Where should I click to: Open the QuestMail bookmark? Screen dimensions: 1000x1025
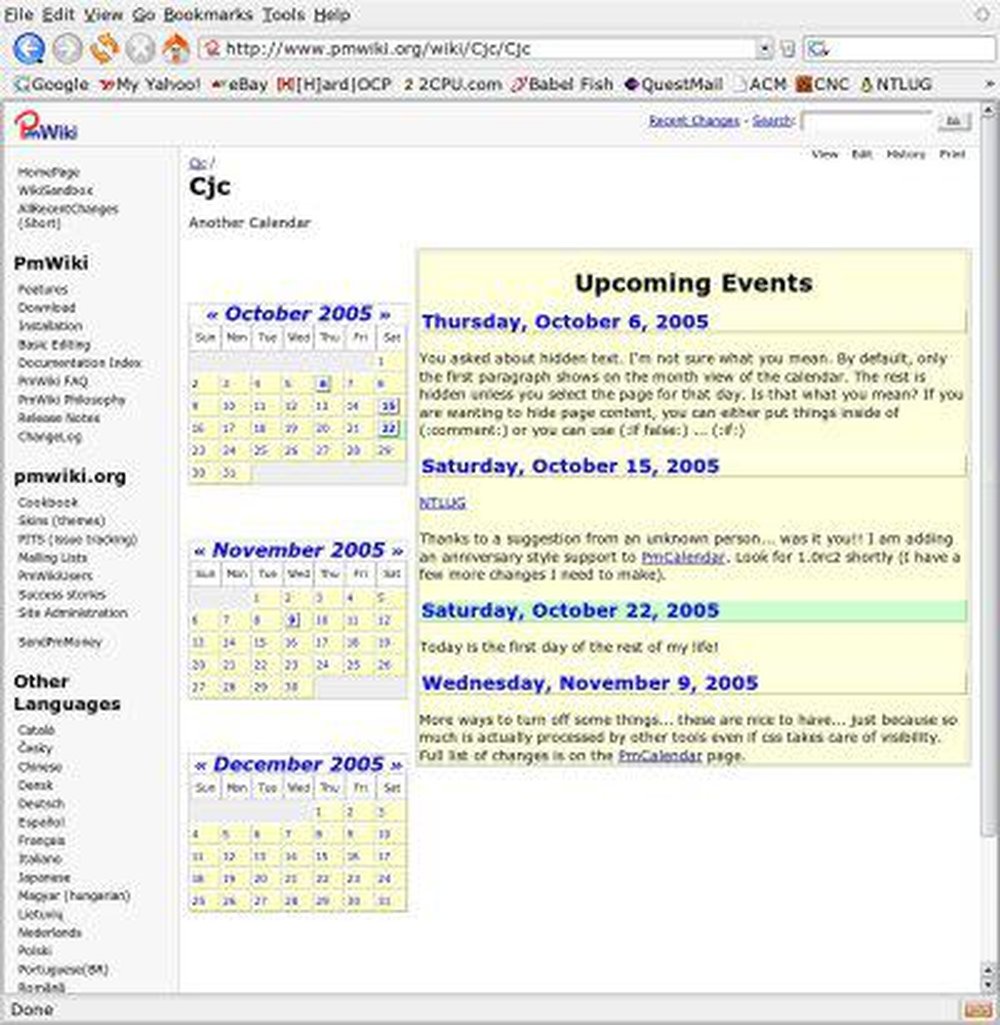(674, 84)
